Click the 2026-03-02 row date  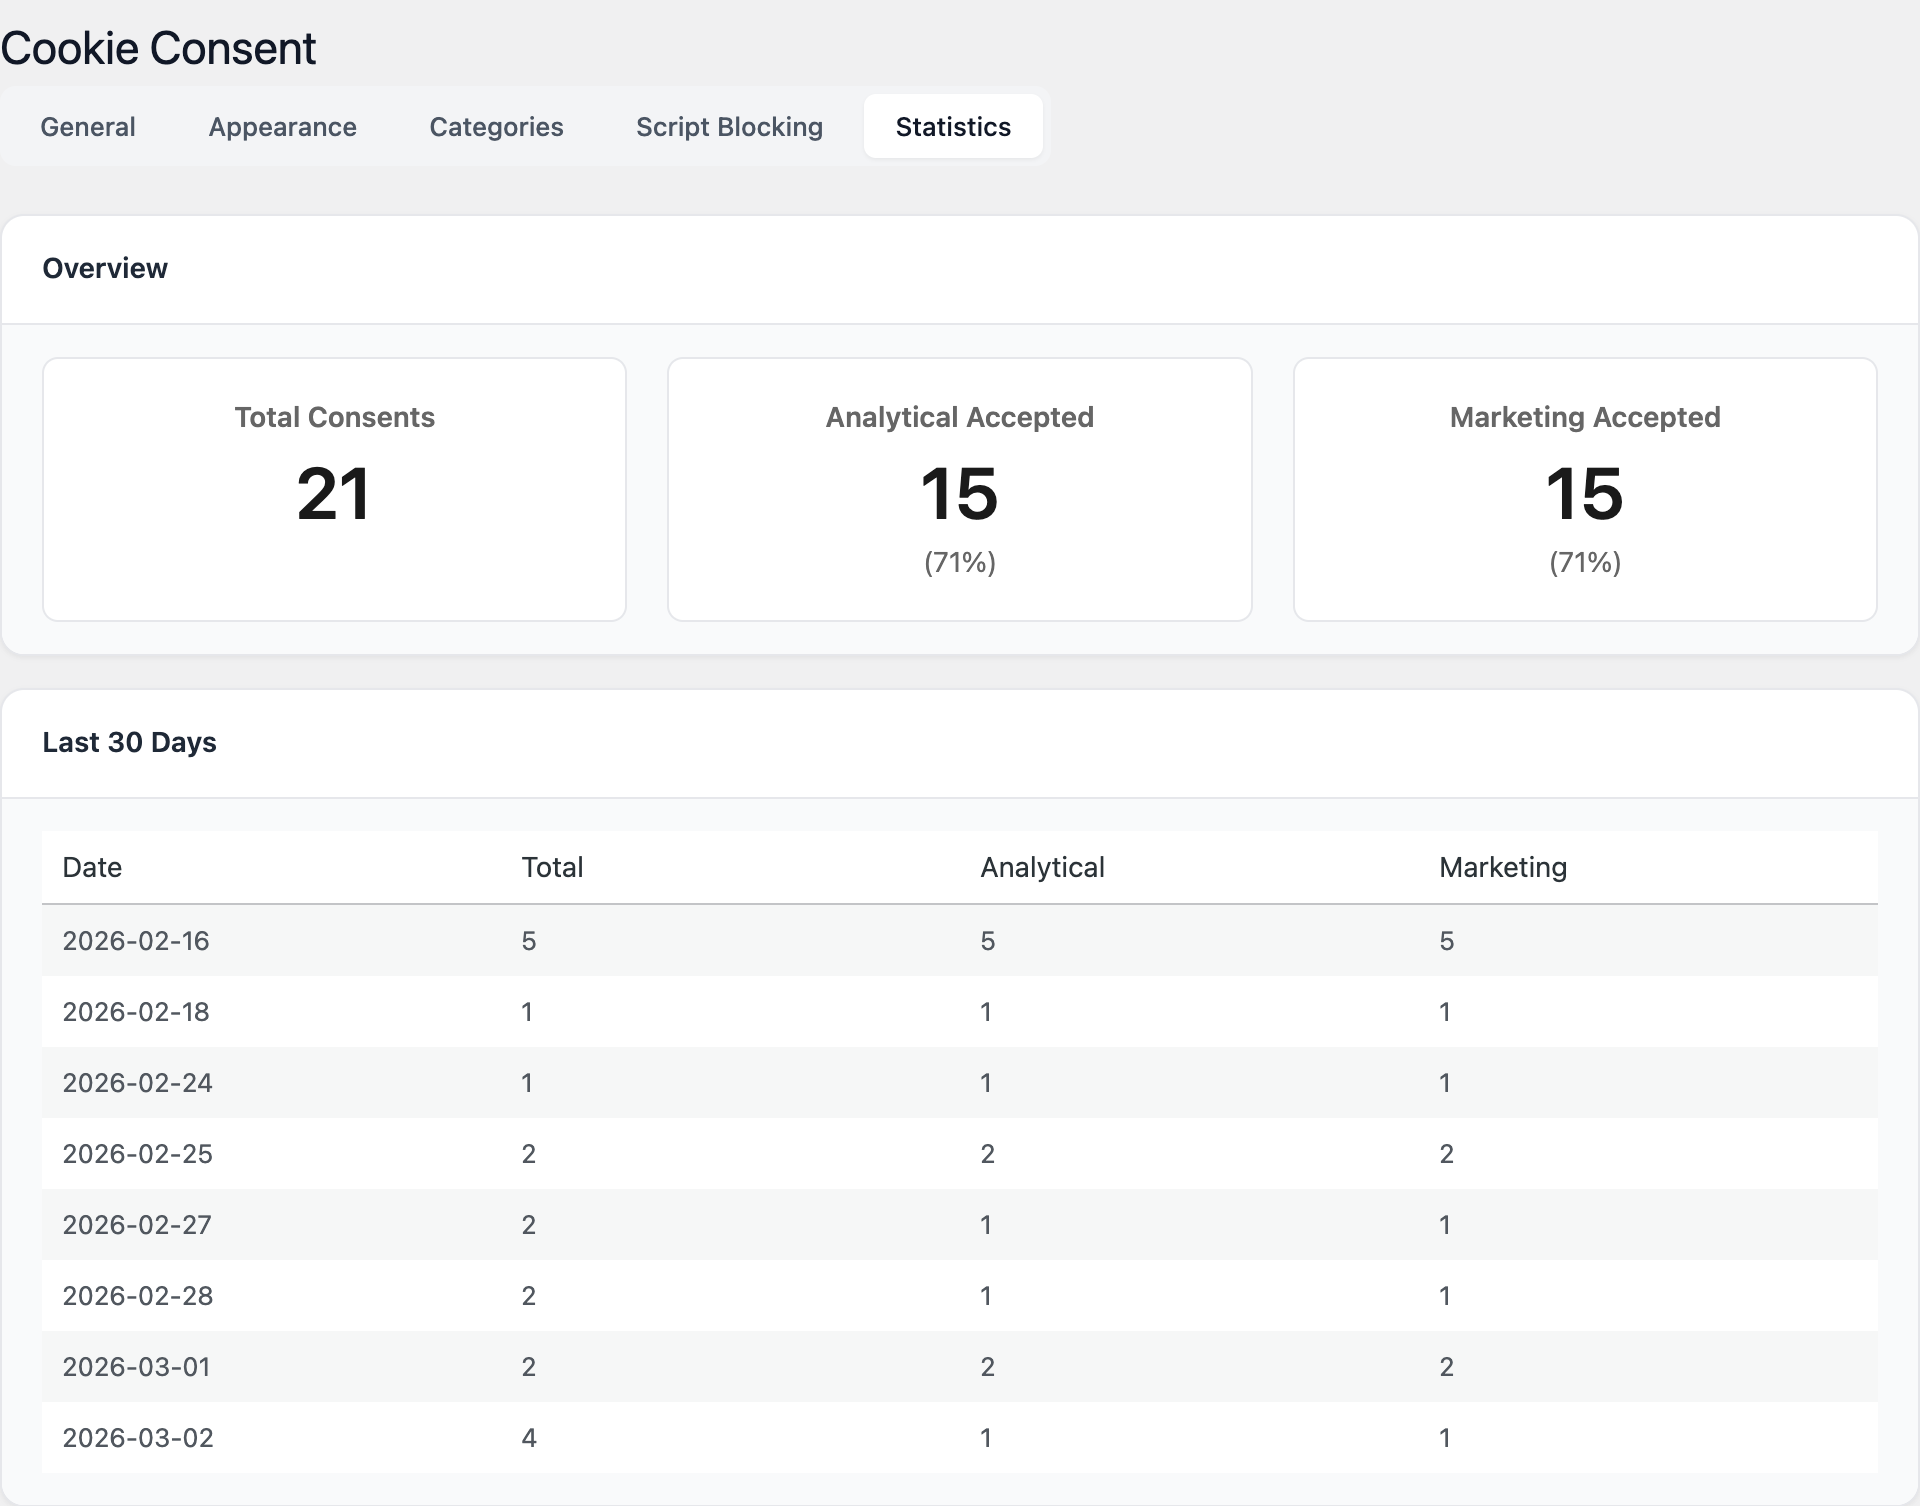click(138, 1438)
